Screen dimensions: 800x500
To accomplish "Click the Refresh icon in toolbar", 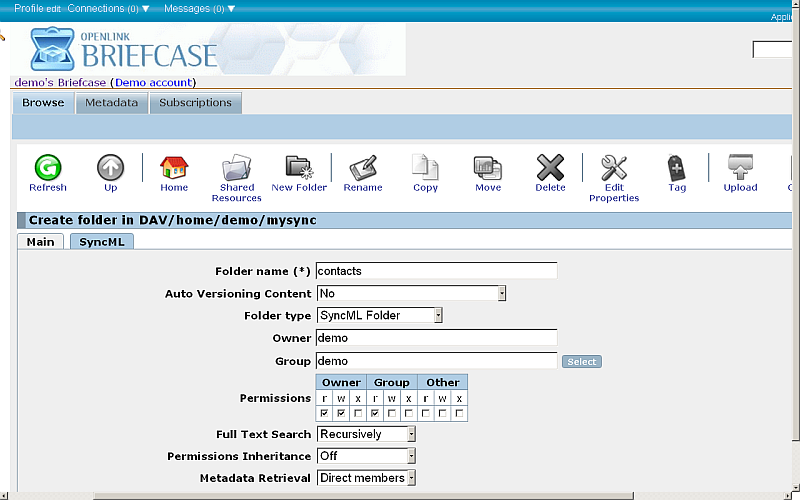I will [x=47, y=168].
